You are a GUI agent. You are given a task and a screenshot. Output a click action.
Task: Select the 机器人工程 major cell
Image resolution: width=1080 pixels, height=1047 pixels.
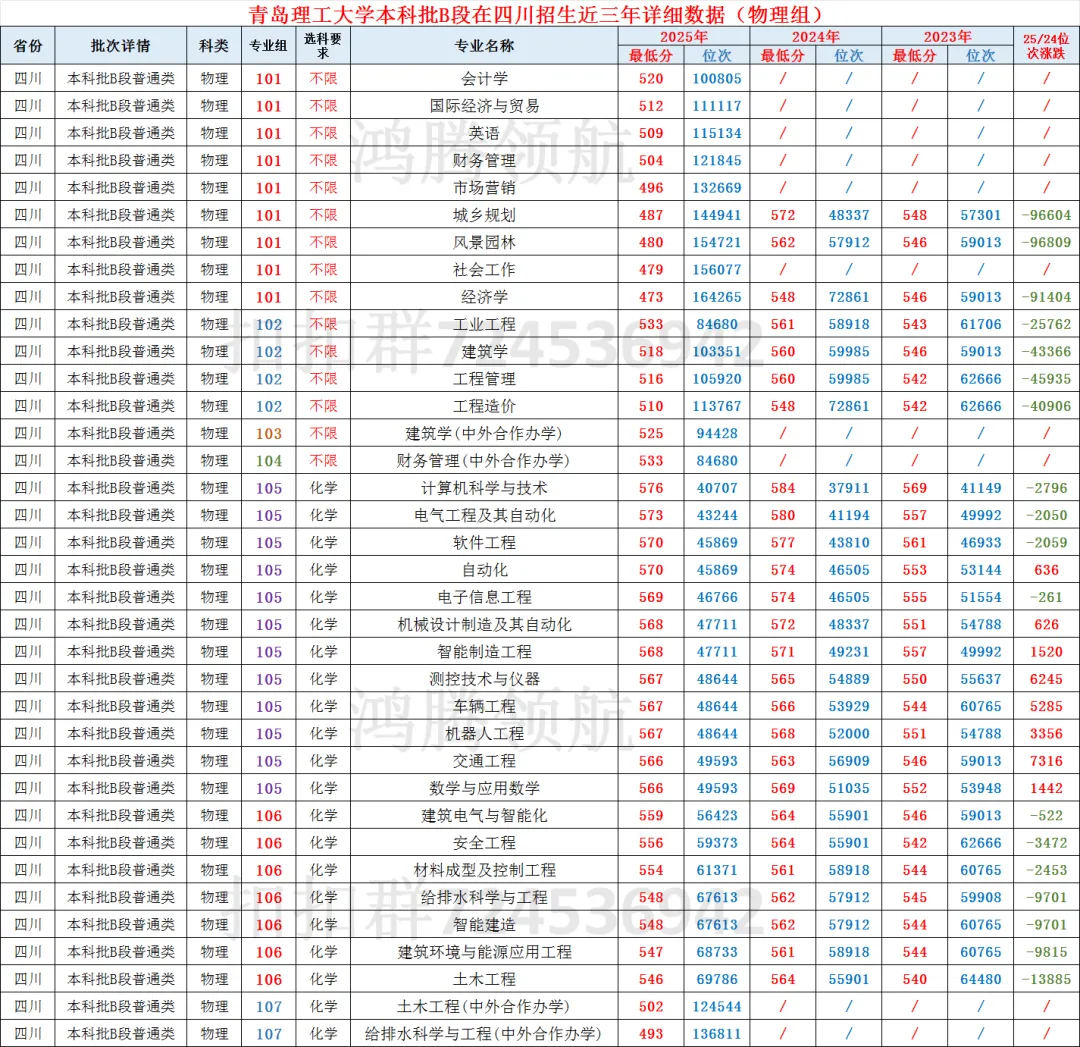484,734
